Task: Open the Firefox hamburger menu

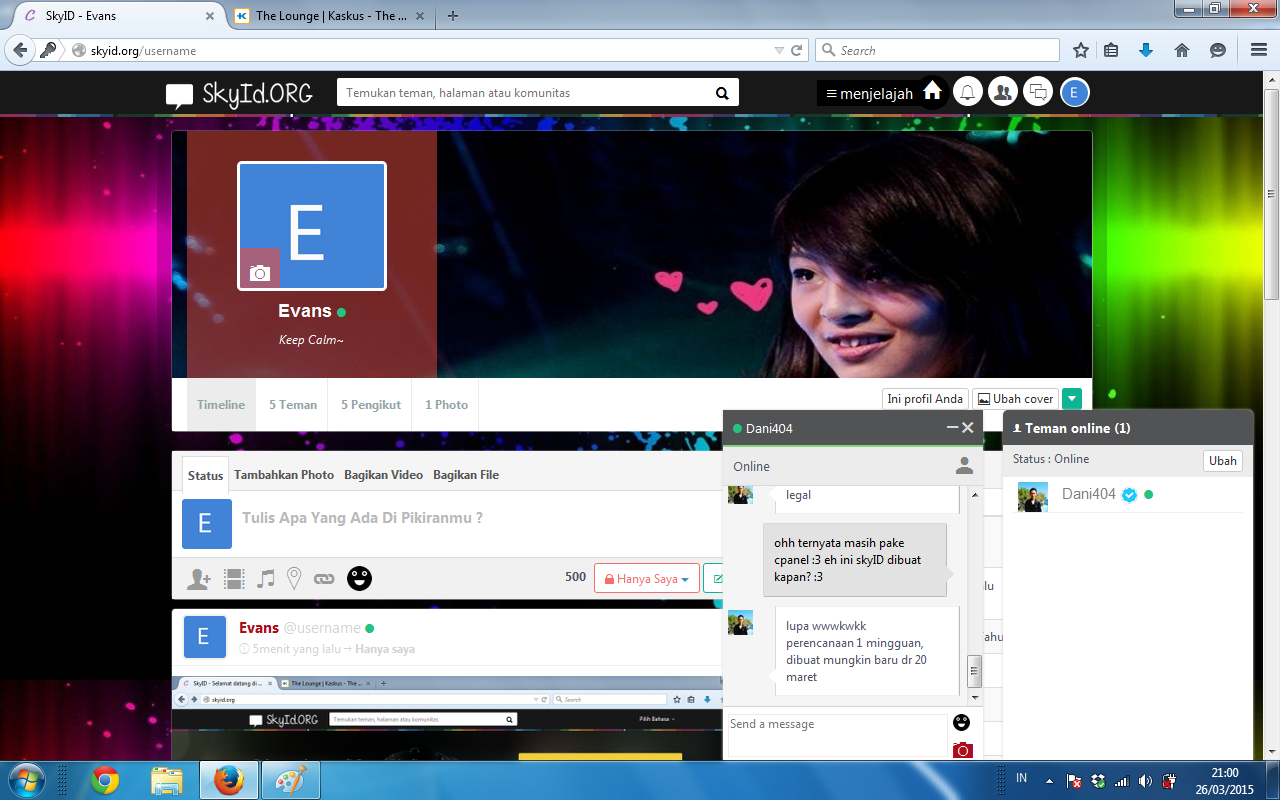Action: coord(1259,50)
